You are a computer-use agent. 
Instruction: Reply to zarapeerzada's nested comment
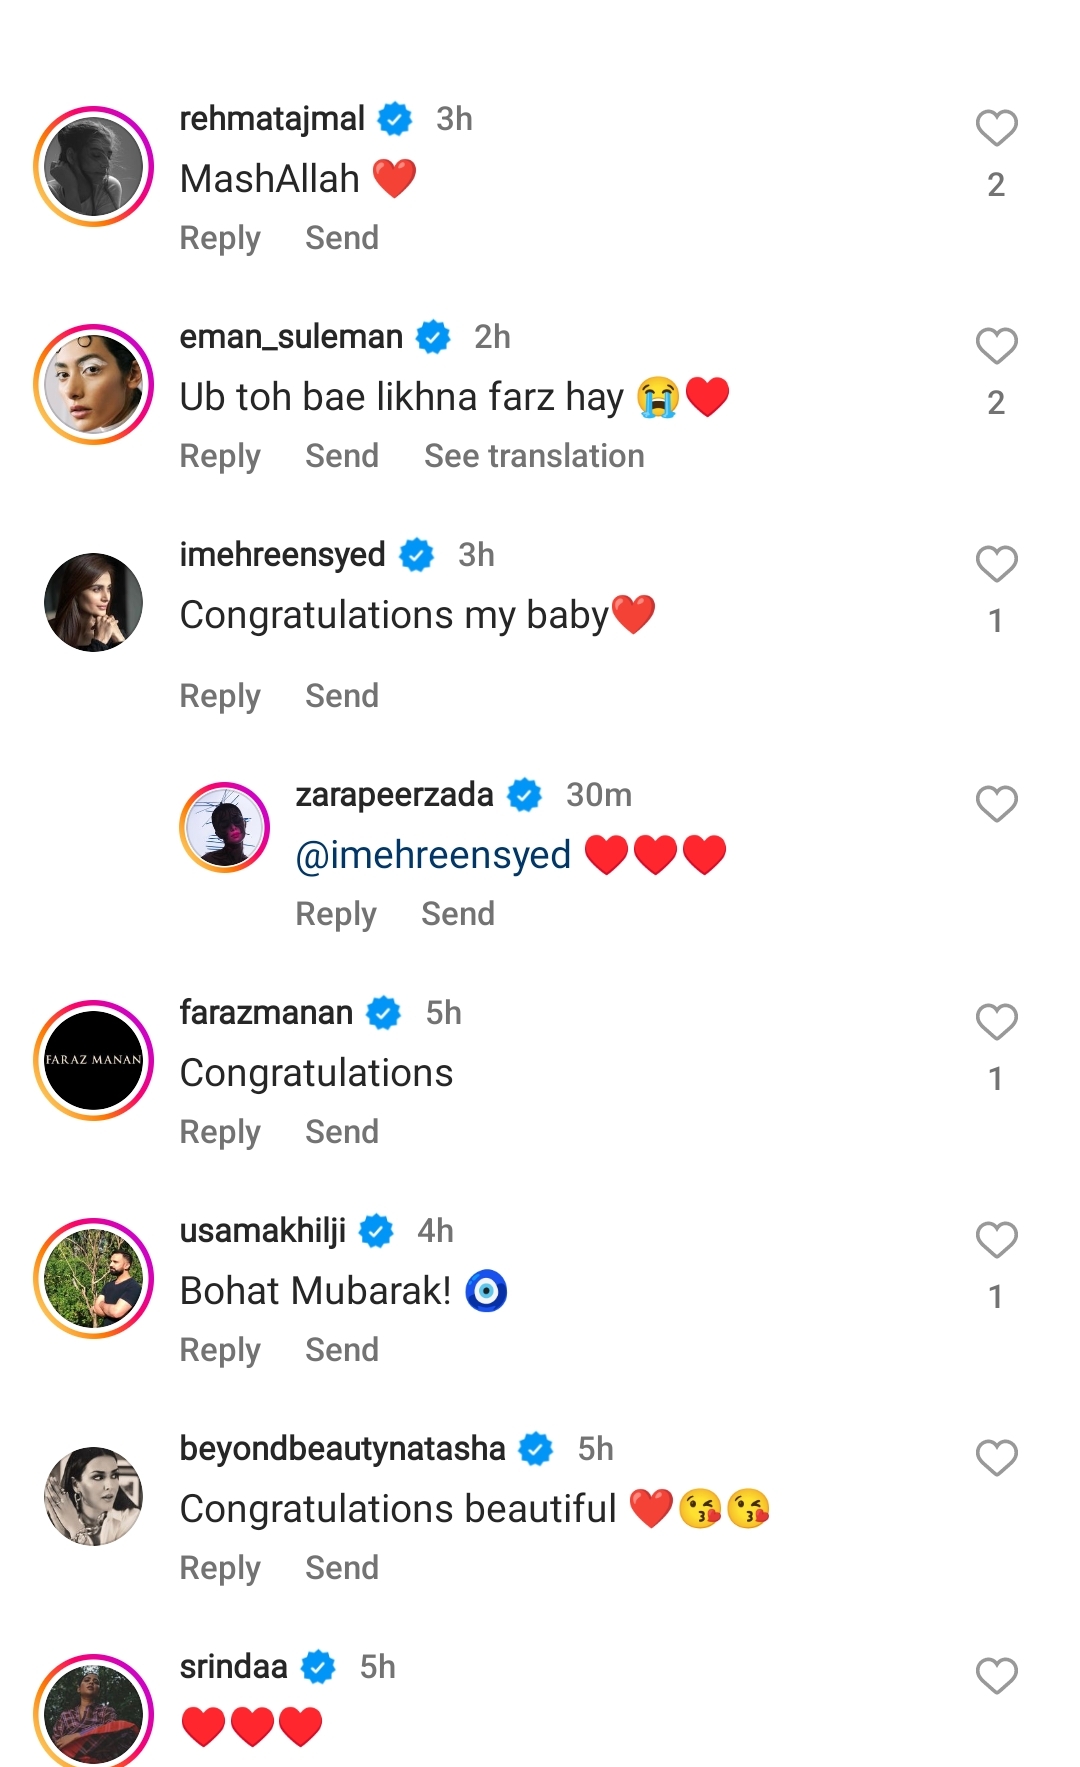click(x=336, y=914)
